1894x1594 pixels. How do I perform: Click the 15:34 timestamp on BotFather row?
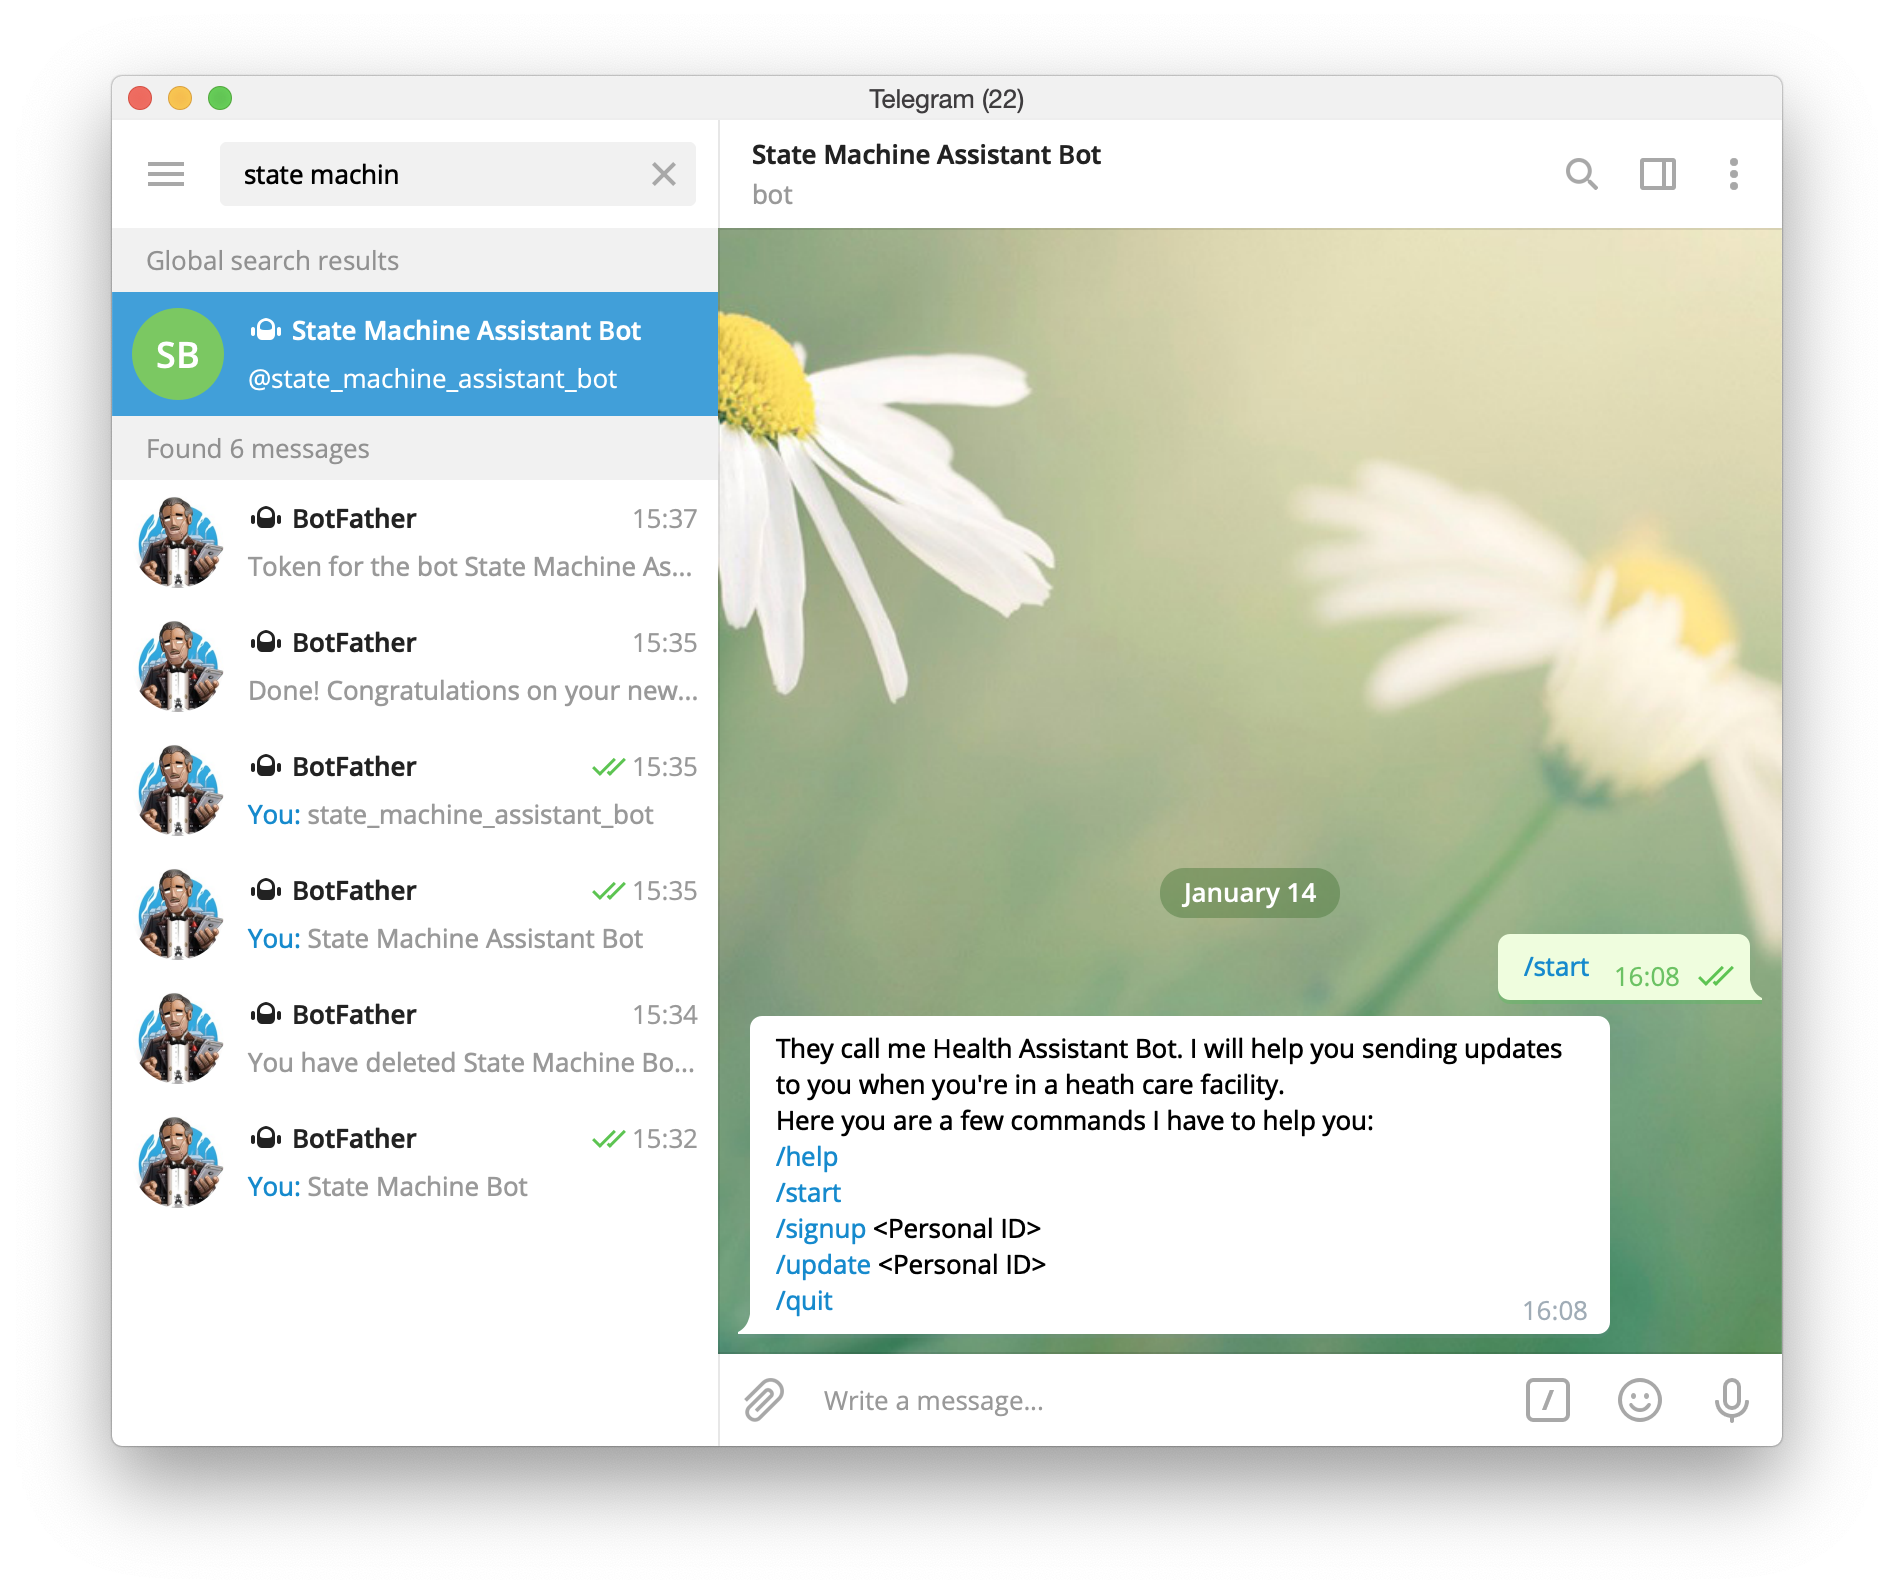664,1015
